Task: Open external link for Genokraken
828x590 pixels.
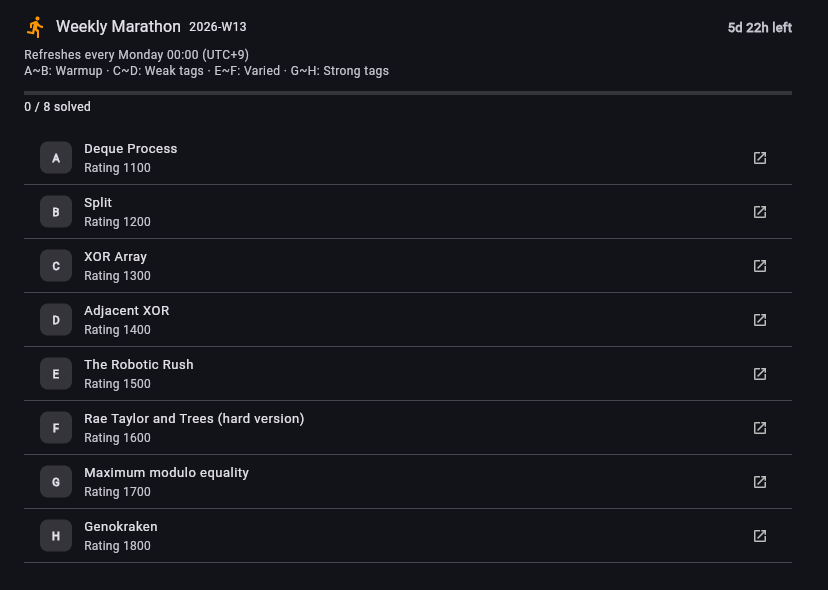Action: [760, 536]
